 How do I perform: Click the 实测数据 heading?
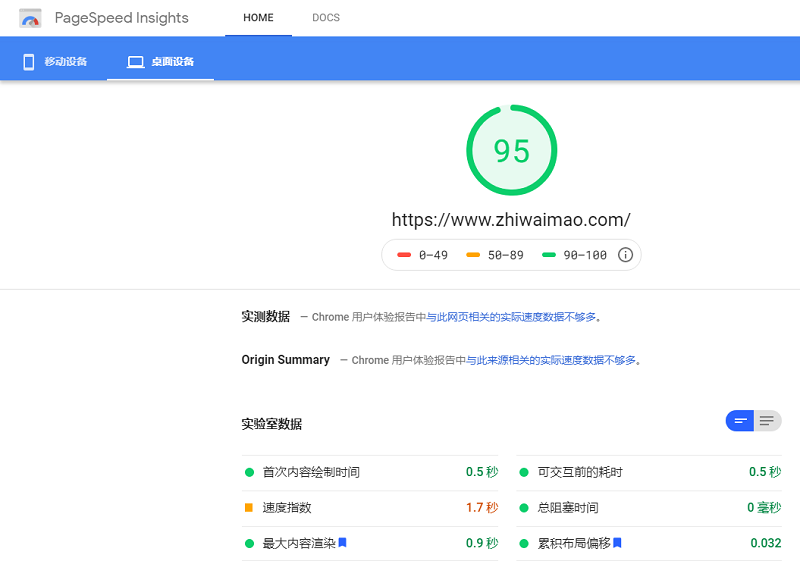click(265, 317)
